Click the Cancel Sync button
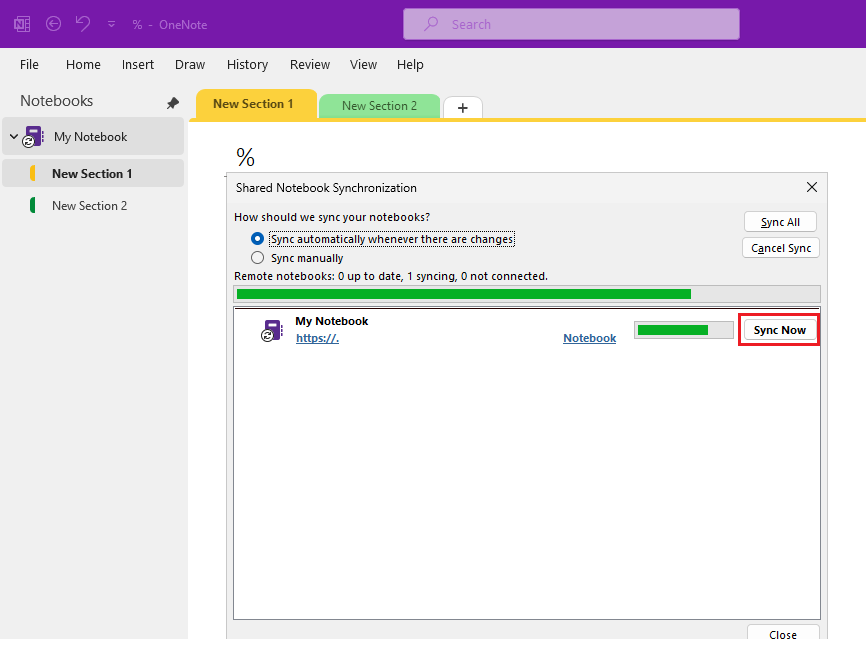This screenshot has height=663, width=866. tap(781, 248)
